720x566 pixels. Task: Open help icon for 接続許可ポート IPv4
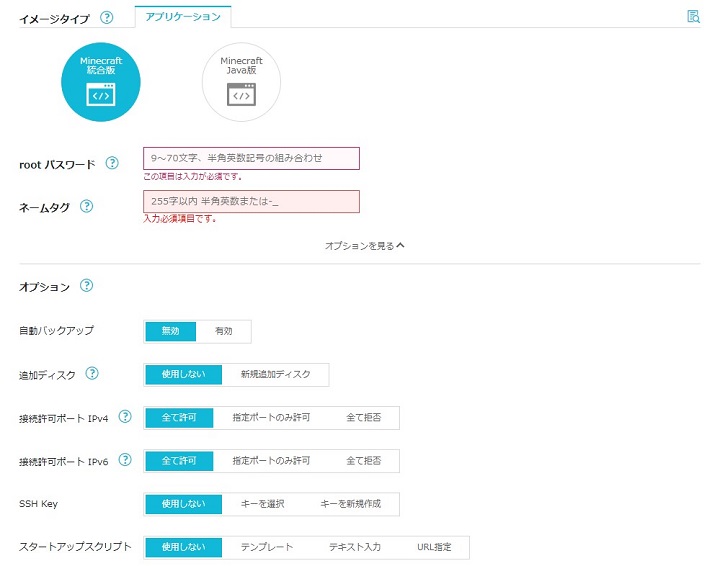[x=125, y=417]
